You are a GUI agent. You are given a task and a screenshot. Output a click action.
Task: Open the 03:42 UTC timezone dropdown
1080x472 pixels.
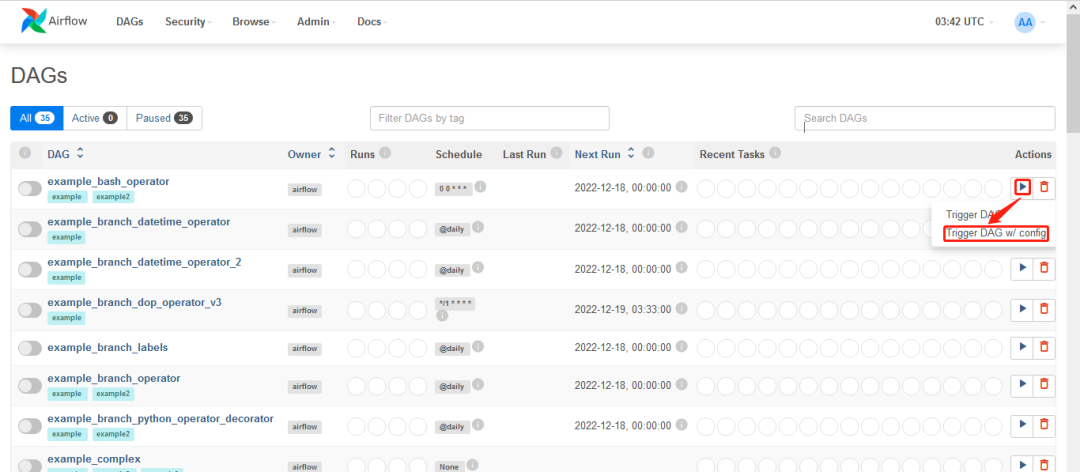[964, 21]
